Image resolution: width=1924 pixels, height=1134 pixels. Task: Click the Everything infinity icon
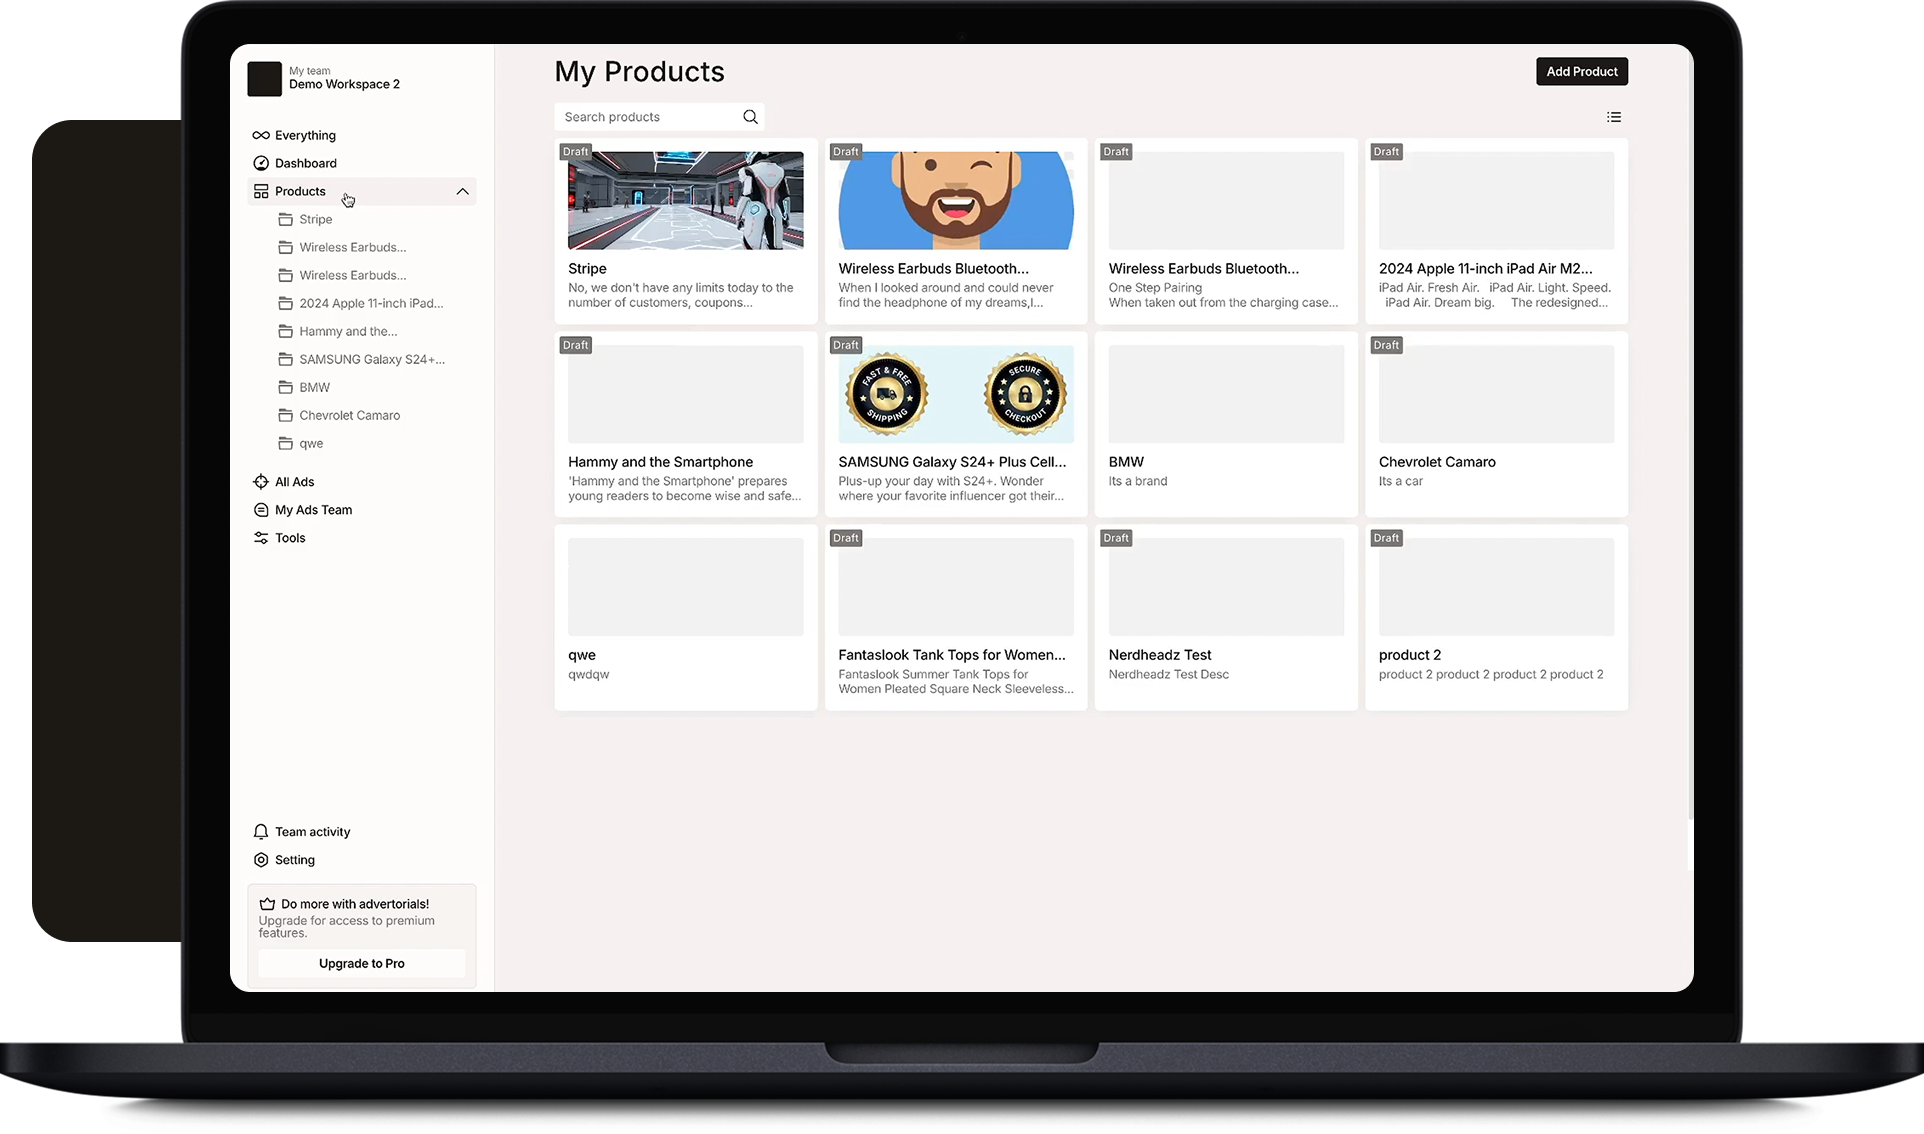coord(261,135)
